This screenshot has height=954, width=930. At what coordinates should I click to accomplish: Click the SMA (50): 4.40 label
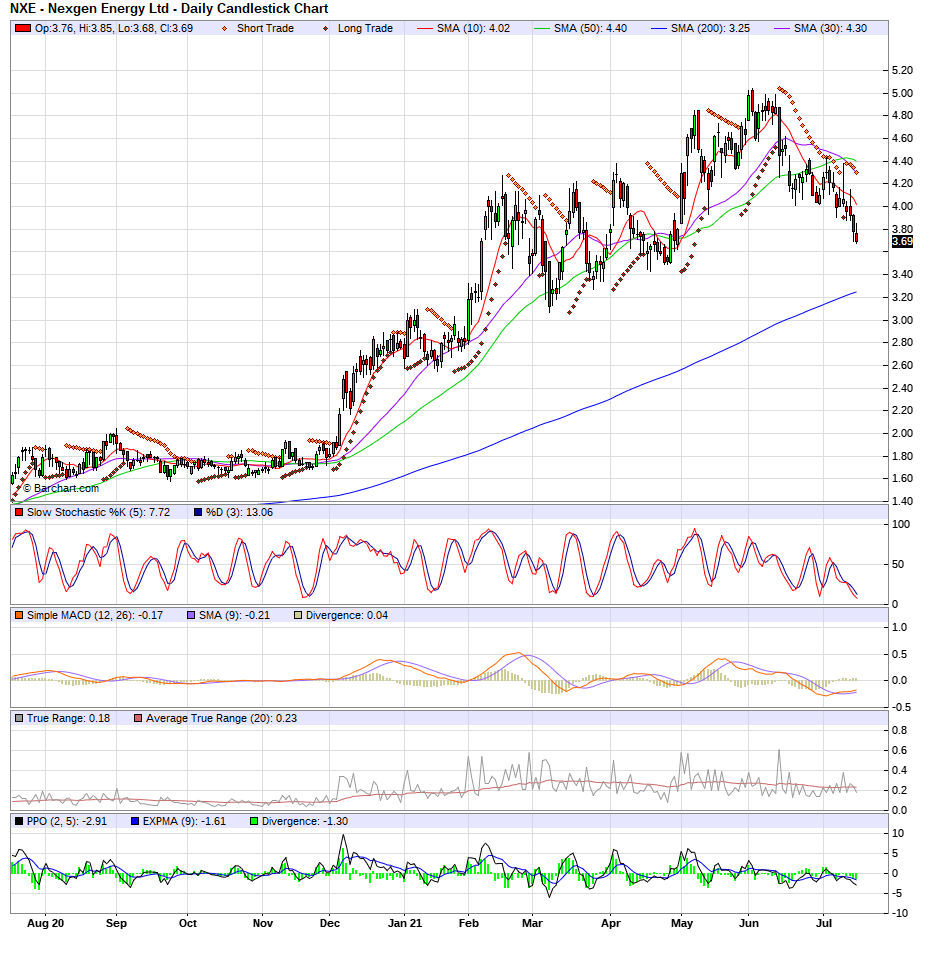pos(590,29)
